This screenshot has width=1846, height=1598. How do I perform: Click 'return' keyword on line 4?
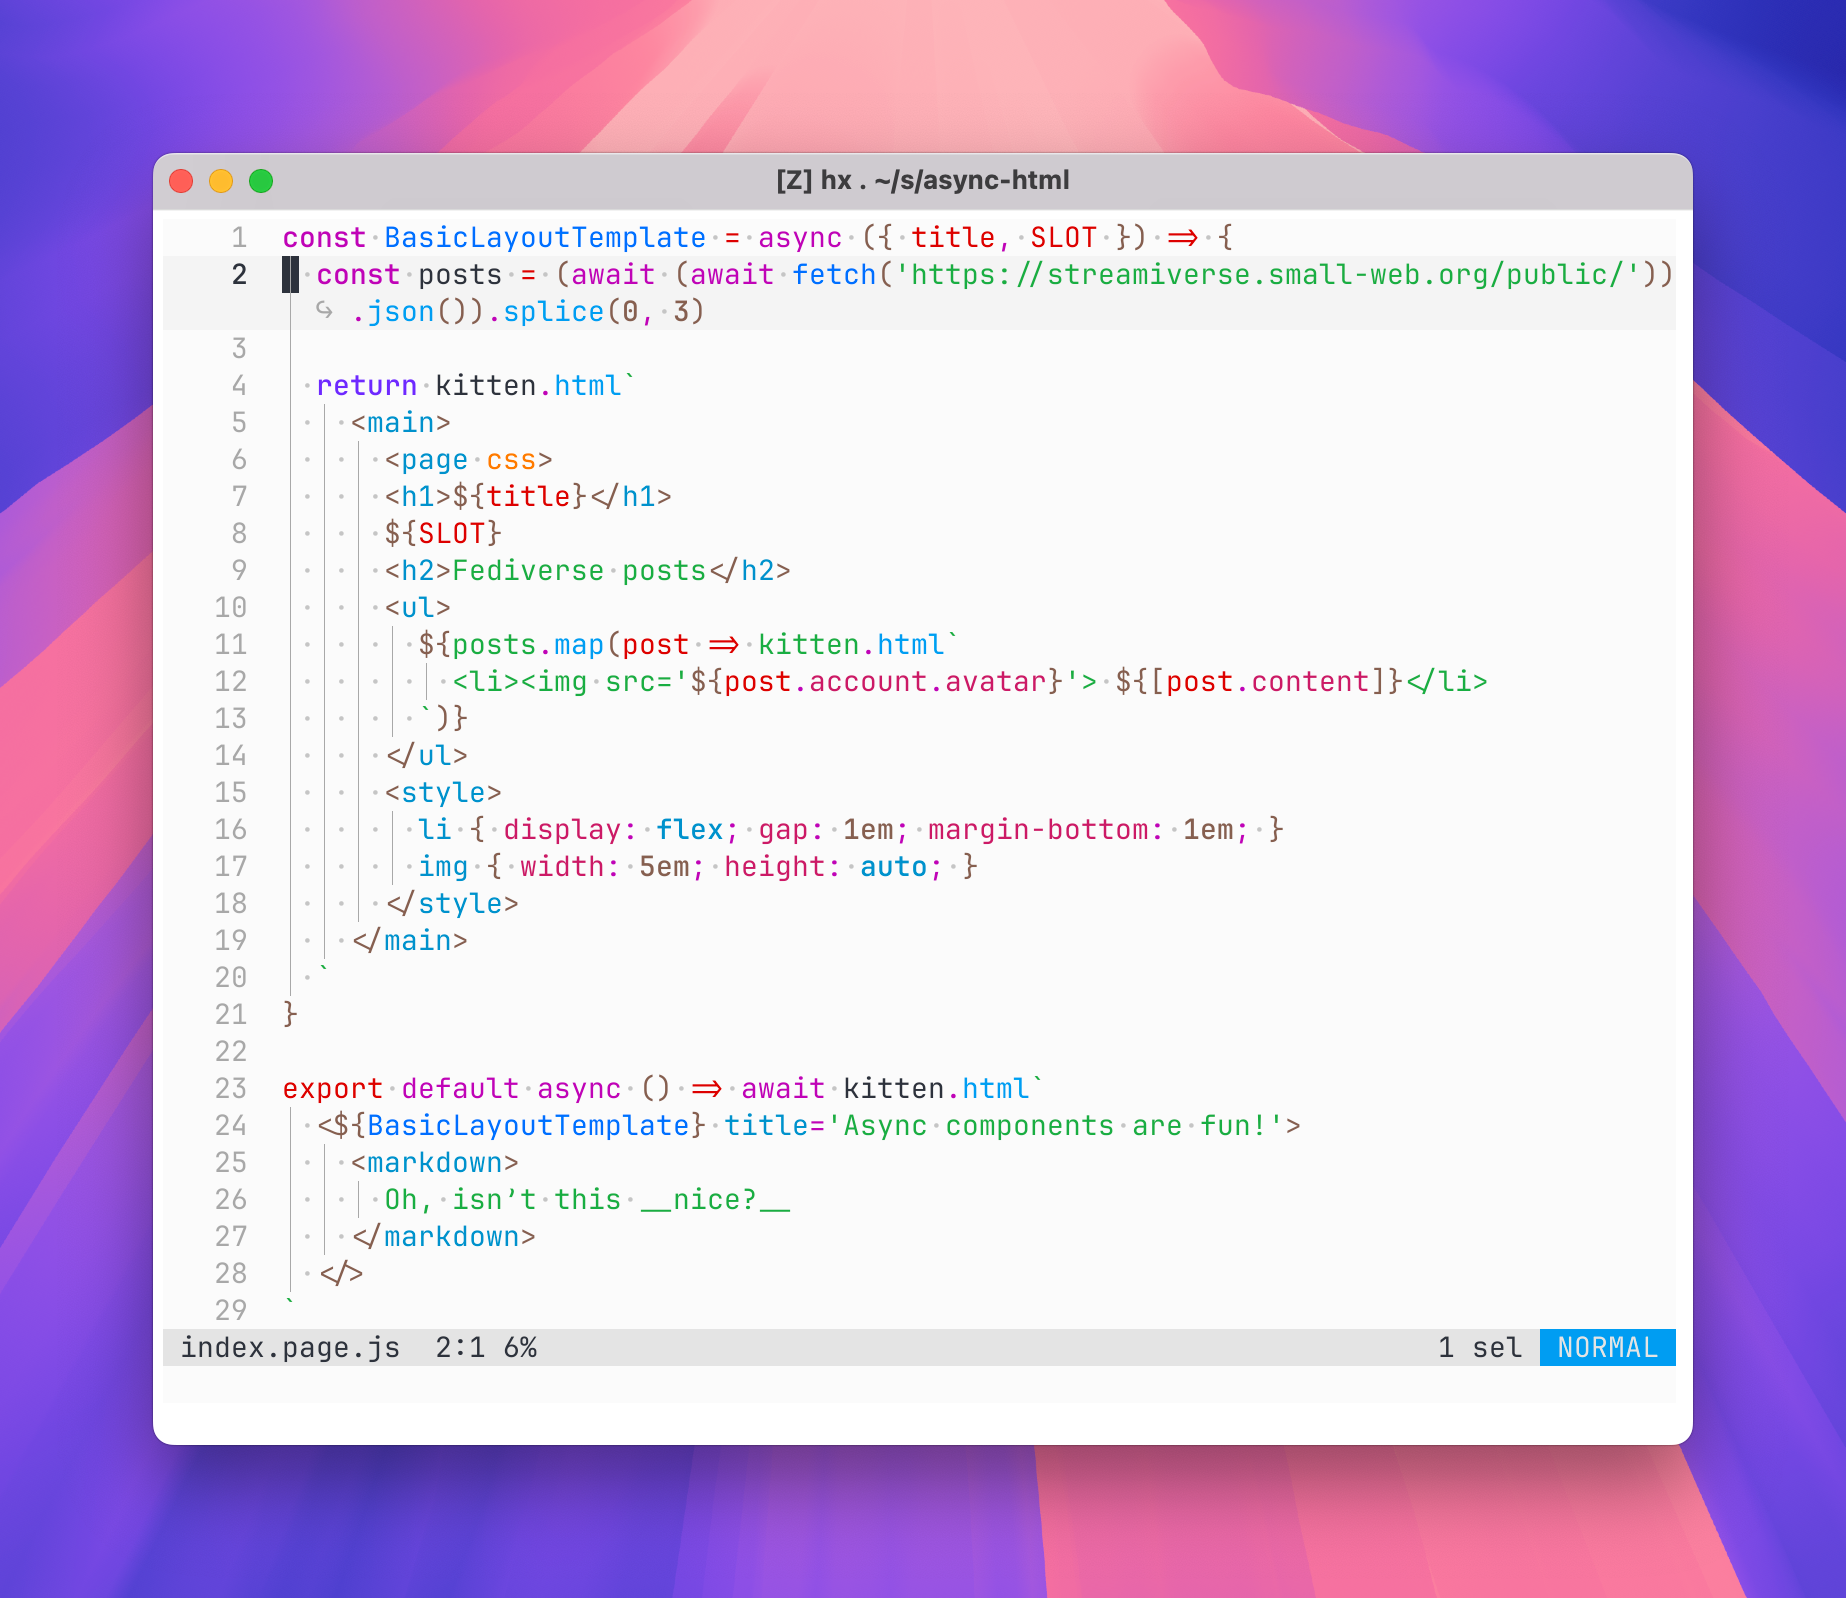click(x=367, y=386)
